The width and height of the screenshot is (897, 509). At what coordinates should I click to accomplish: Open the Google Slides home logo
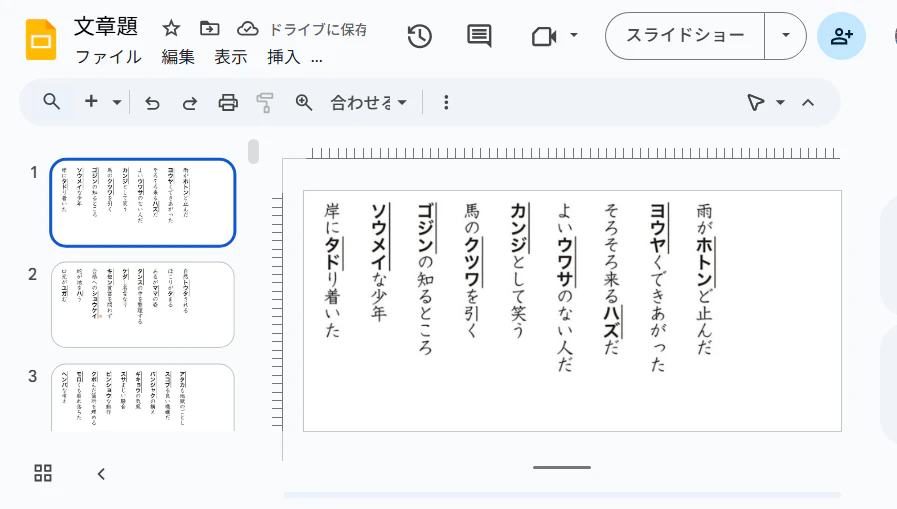[41, 39]
